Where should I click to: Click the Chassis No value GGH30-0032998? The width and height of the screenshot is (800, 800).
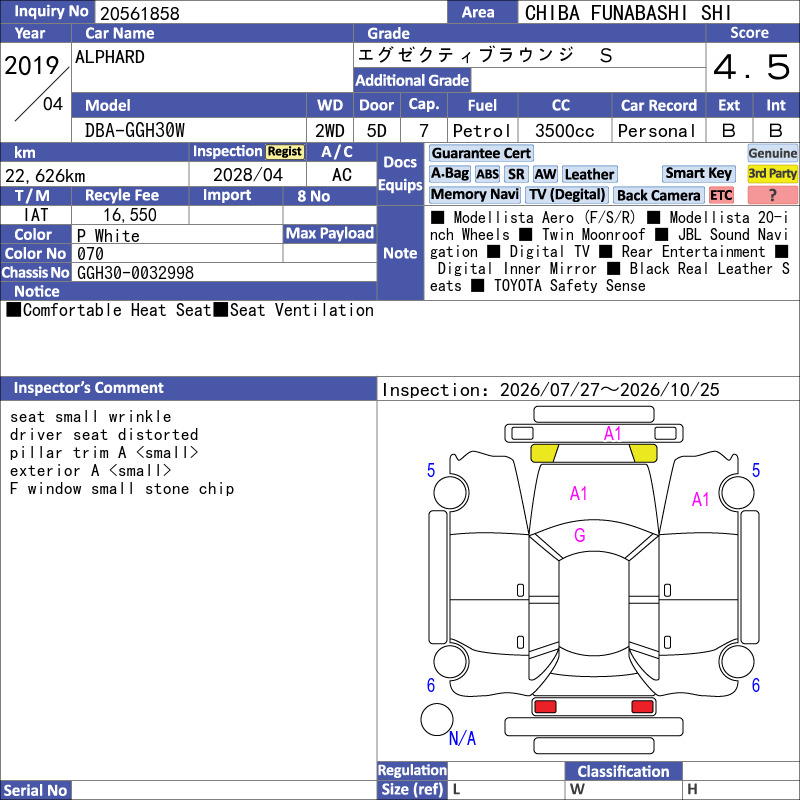(135, 273)
